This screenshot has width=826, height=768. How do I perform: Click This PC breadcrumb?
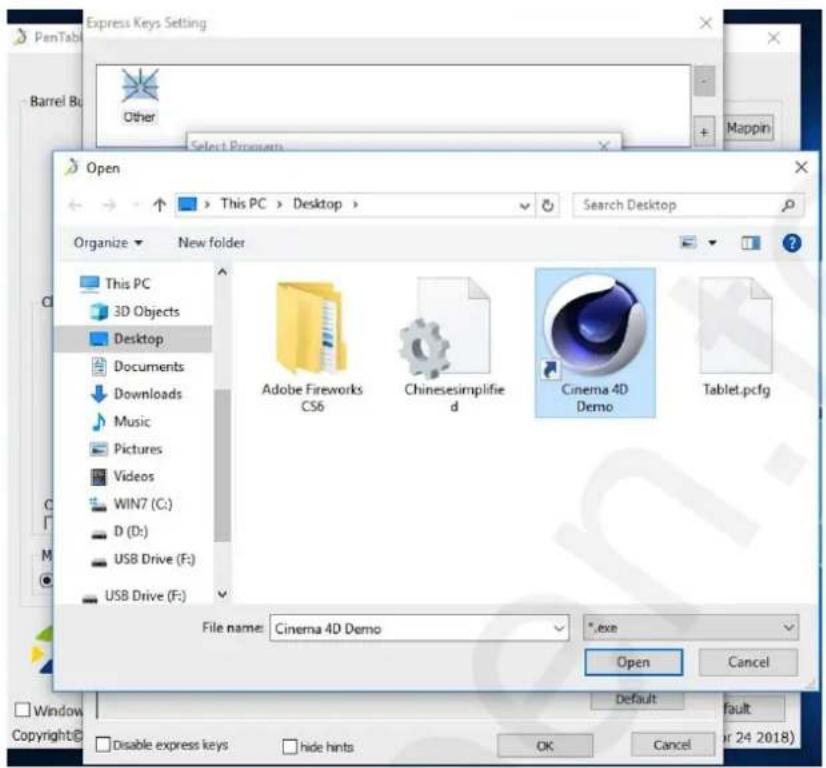243,204
